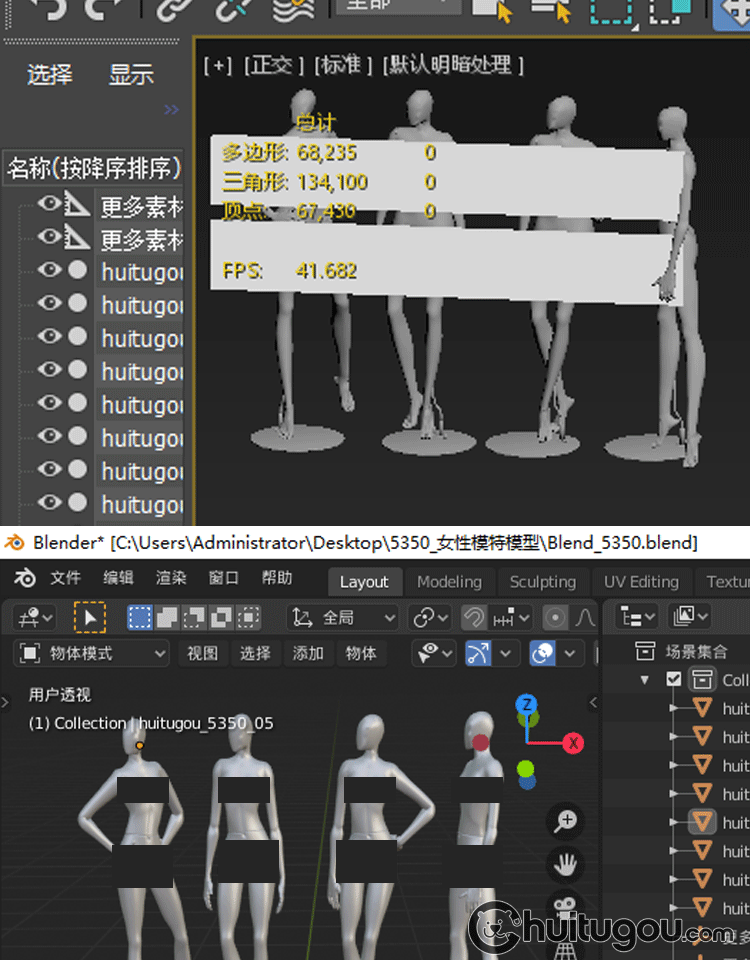Image resolution: width=750 pixels, height=960 pixels.
Task: Select the Blender tweak cursor tool
Action: [x=90, y=617]
